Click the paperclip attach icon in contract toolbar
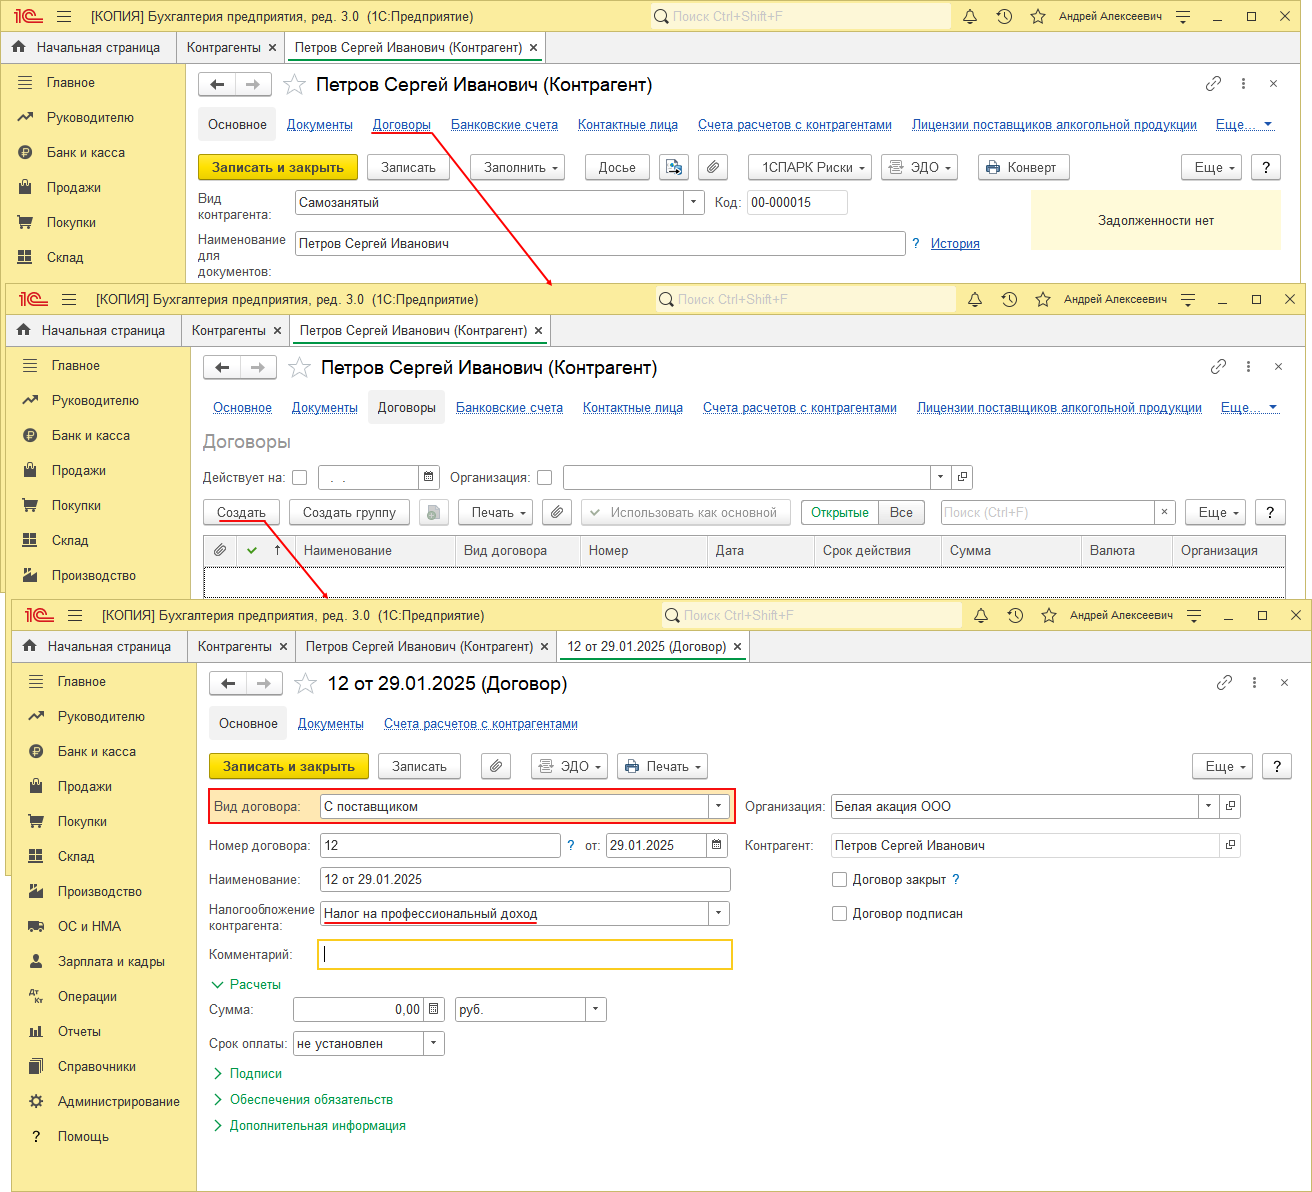This screenshot has width=1312, height=1192. [x=496, y=766]
